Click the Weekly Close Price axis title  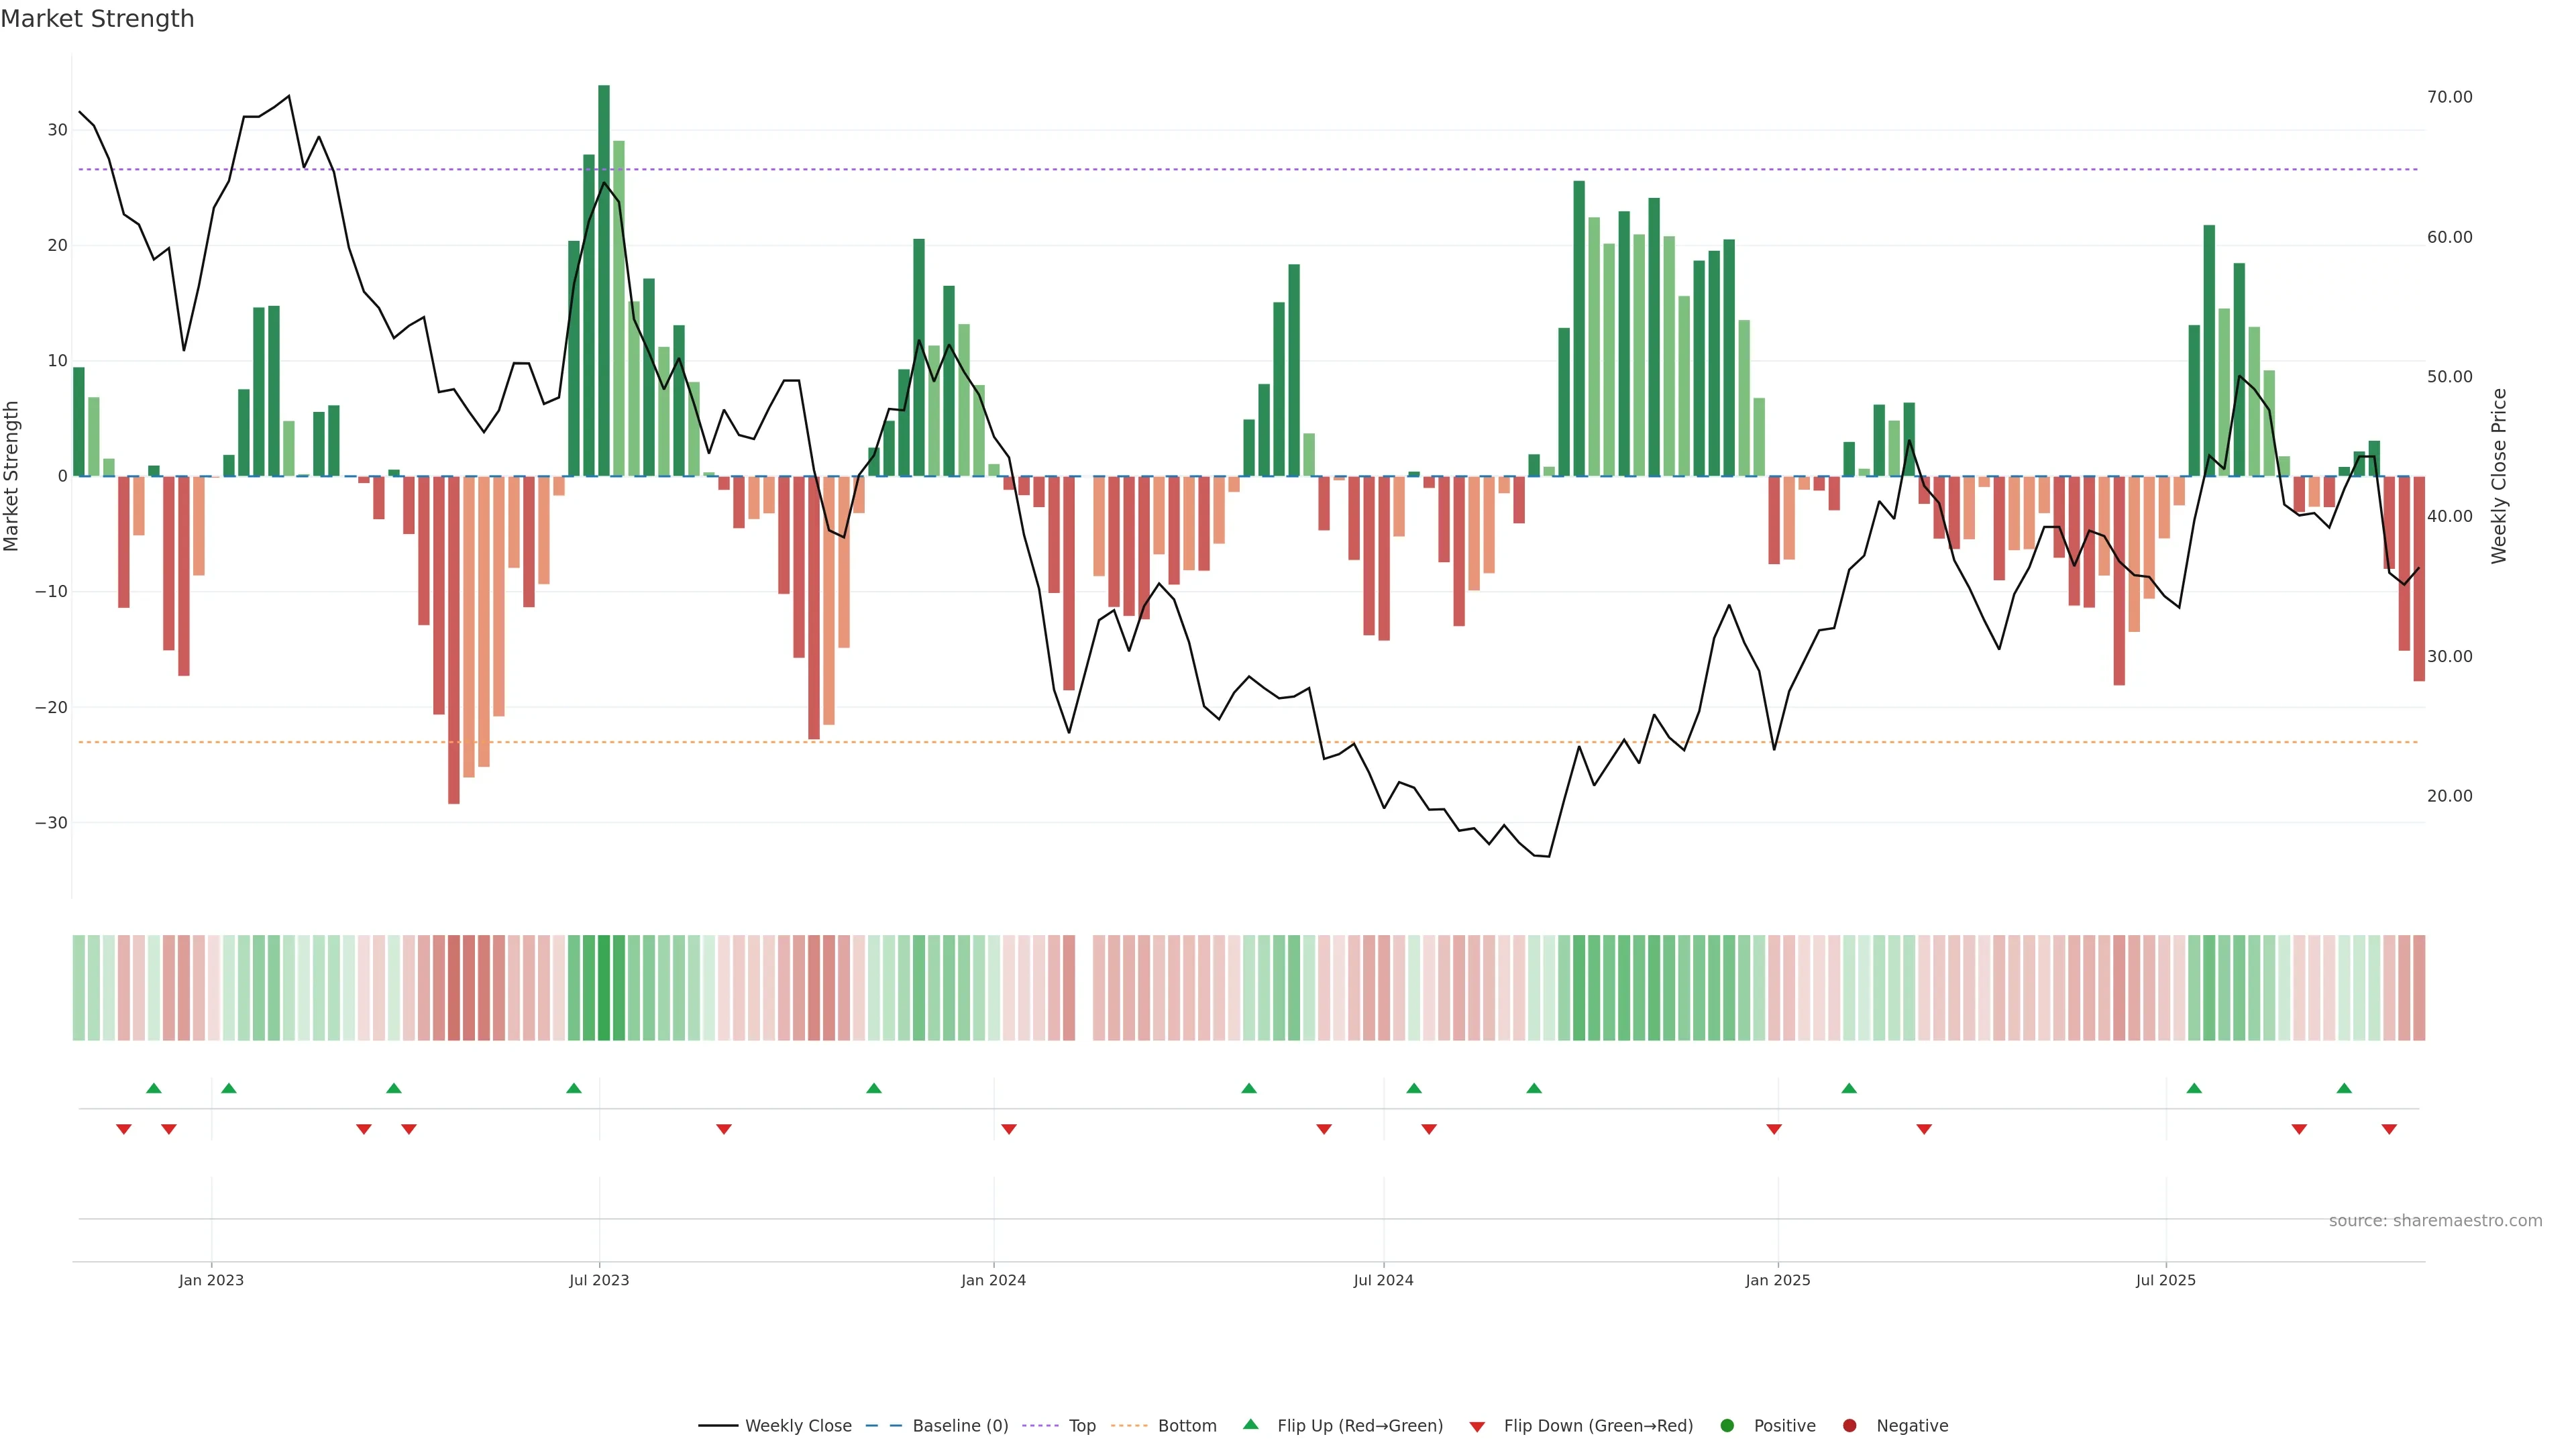point(2499,476)
